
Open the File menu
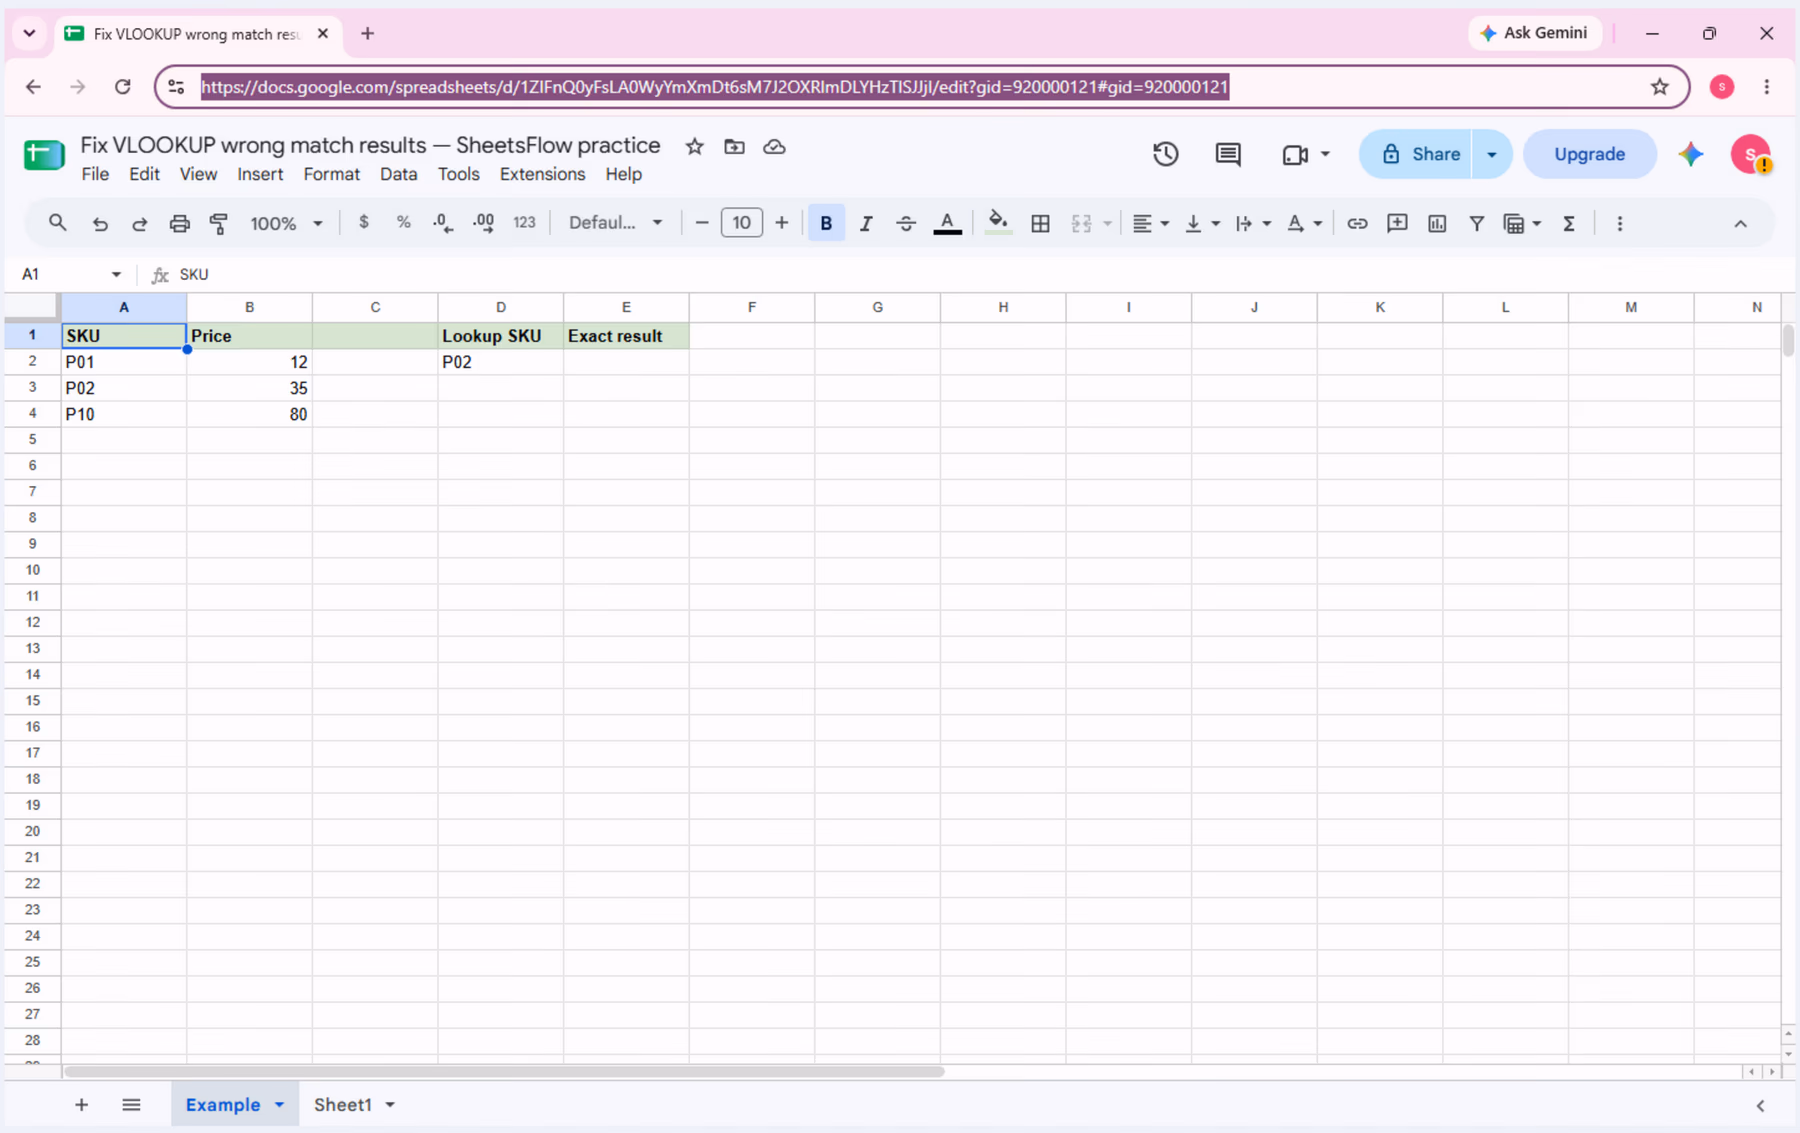tap(95, 174)
